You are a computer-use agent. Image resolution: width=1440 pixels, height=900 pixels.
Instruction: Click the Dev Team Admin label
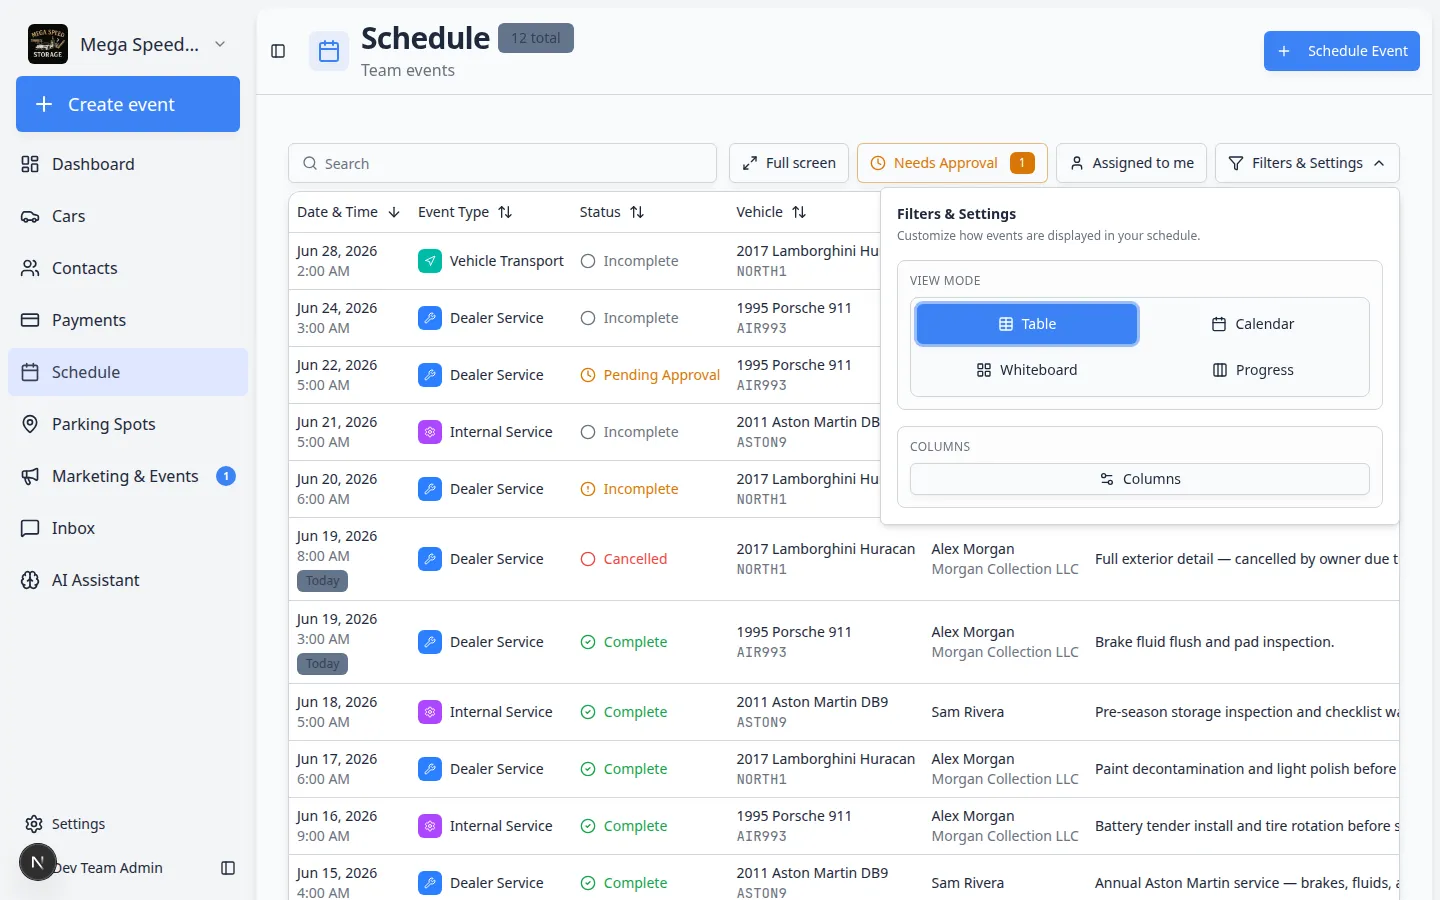coord(108,868)
